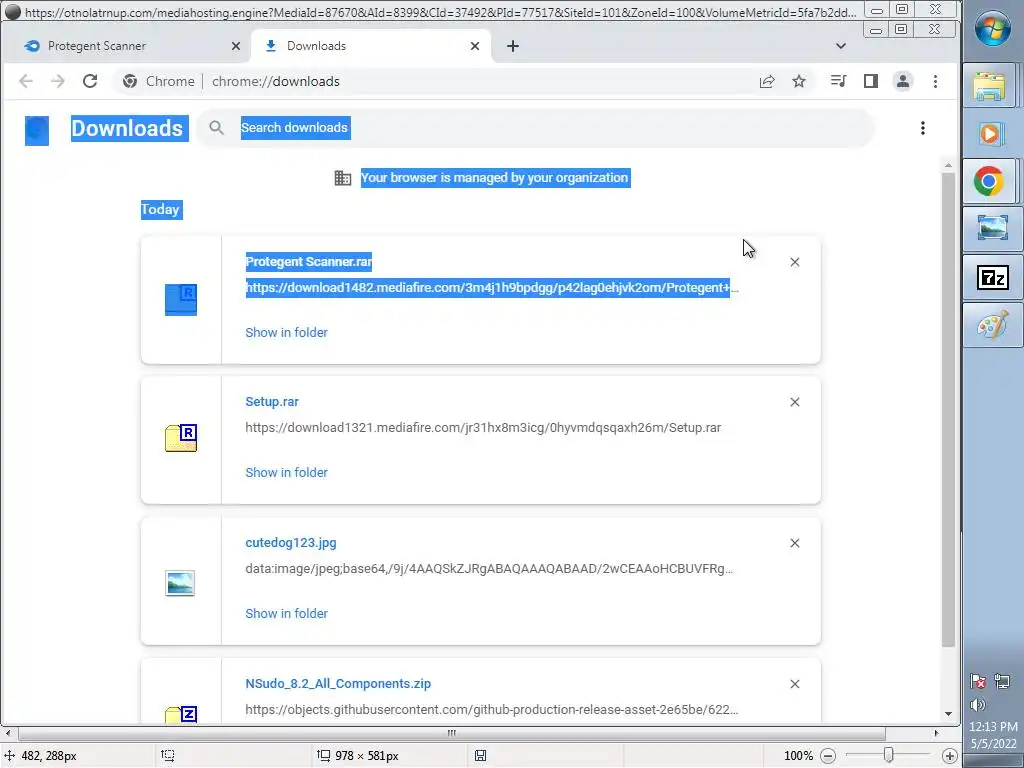Screen dimensions: 1024x768
Task: Click the zoom out minus button
Action: (827, 756)
